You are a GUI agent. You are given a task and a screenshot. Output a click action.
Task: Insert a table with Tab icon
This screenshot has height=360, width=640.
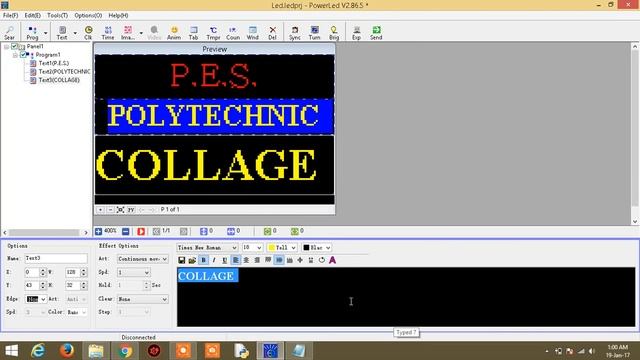[x=193, y=33]
